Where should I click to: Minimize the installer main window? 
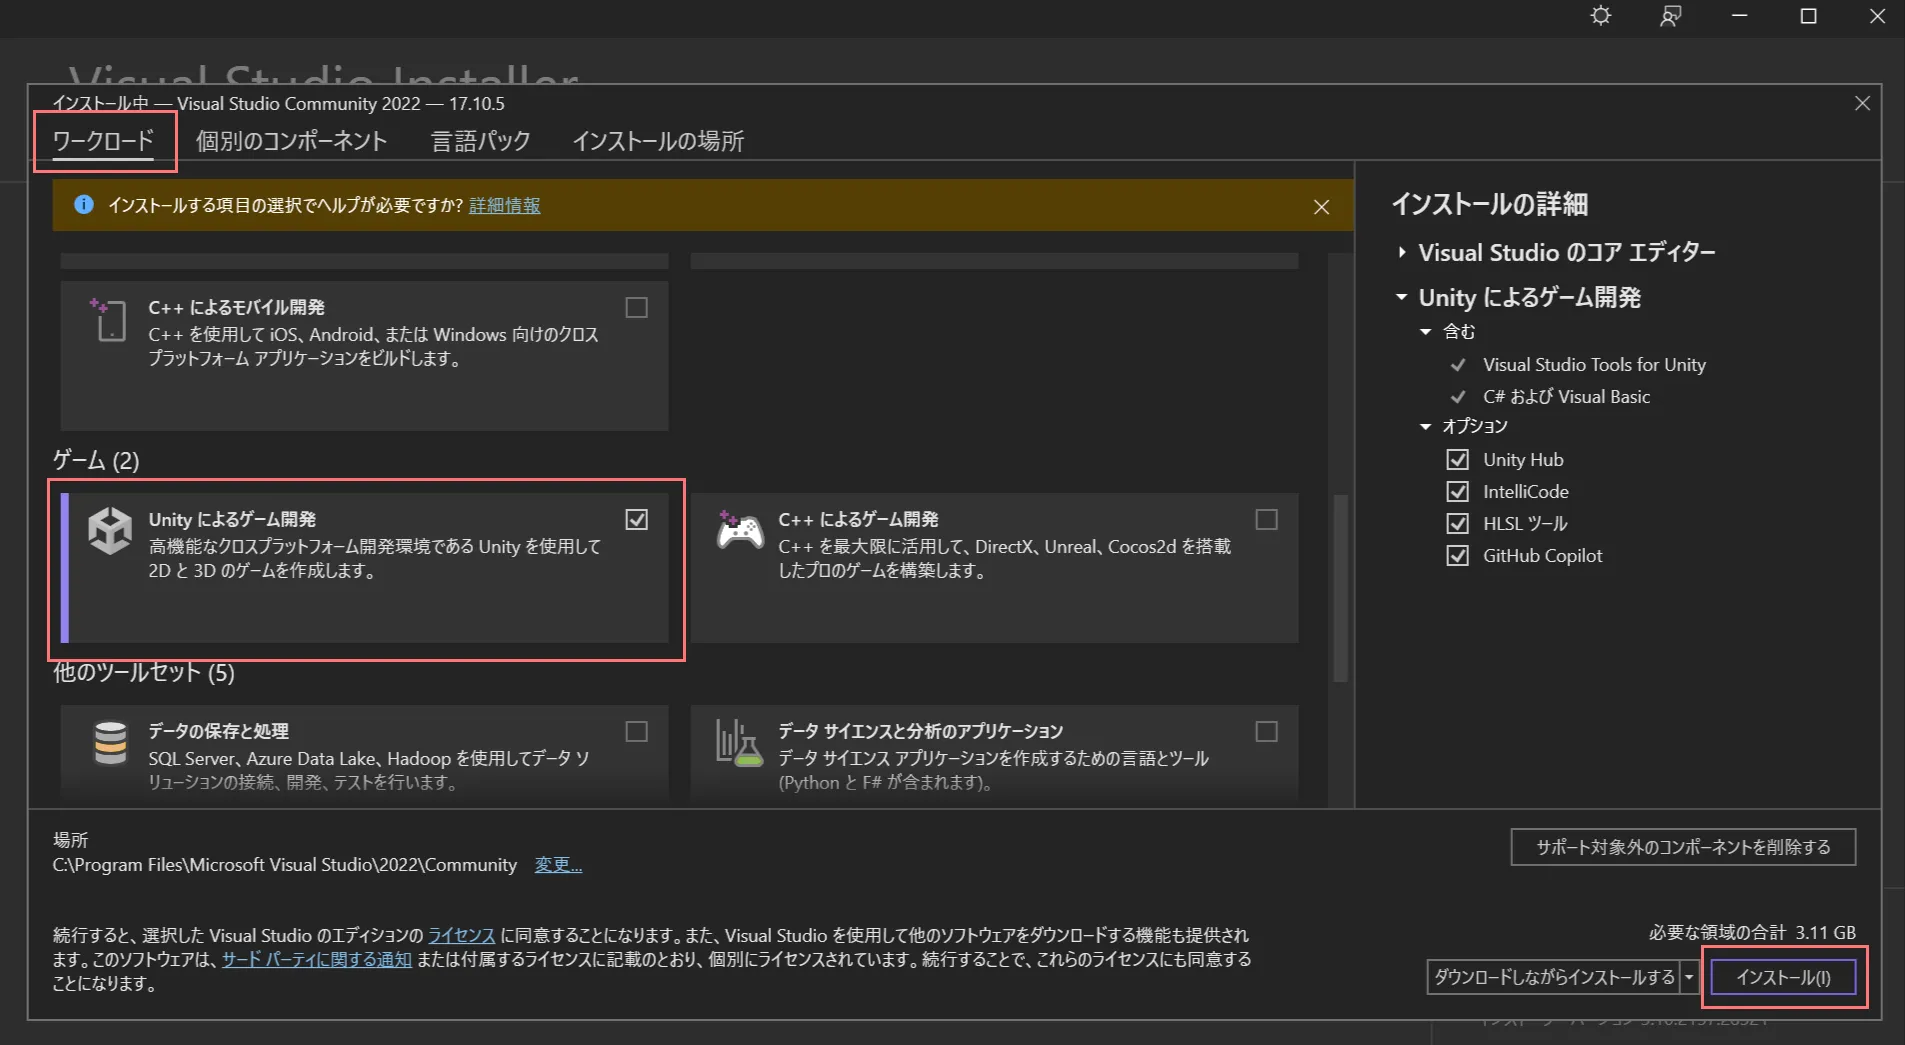coord(1739,16)
